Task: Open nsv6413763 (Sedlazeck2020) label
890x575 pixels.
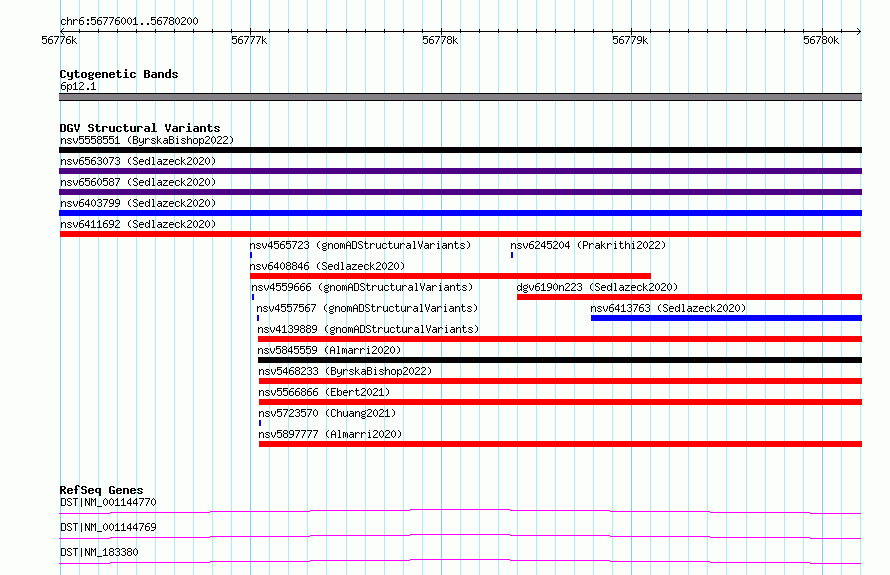Action: tap(668, 308)
